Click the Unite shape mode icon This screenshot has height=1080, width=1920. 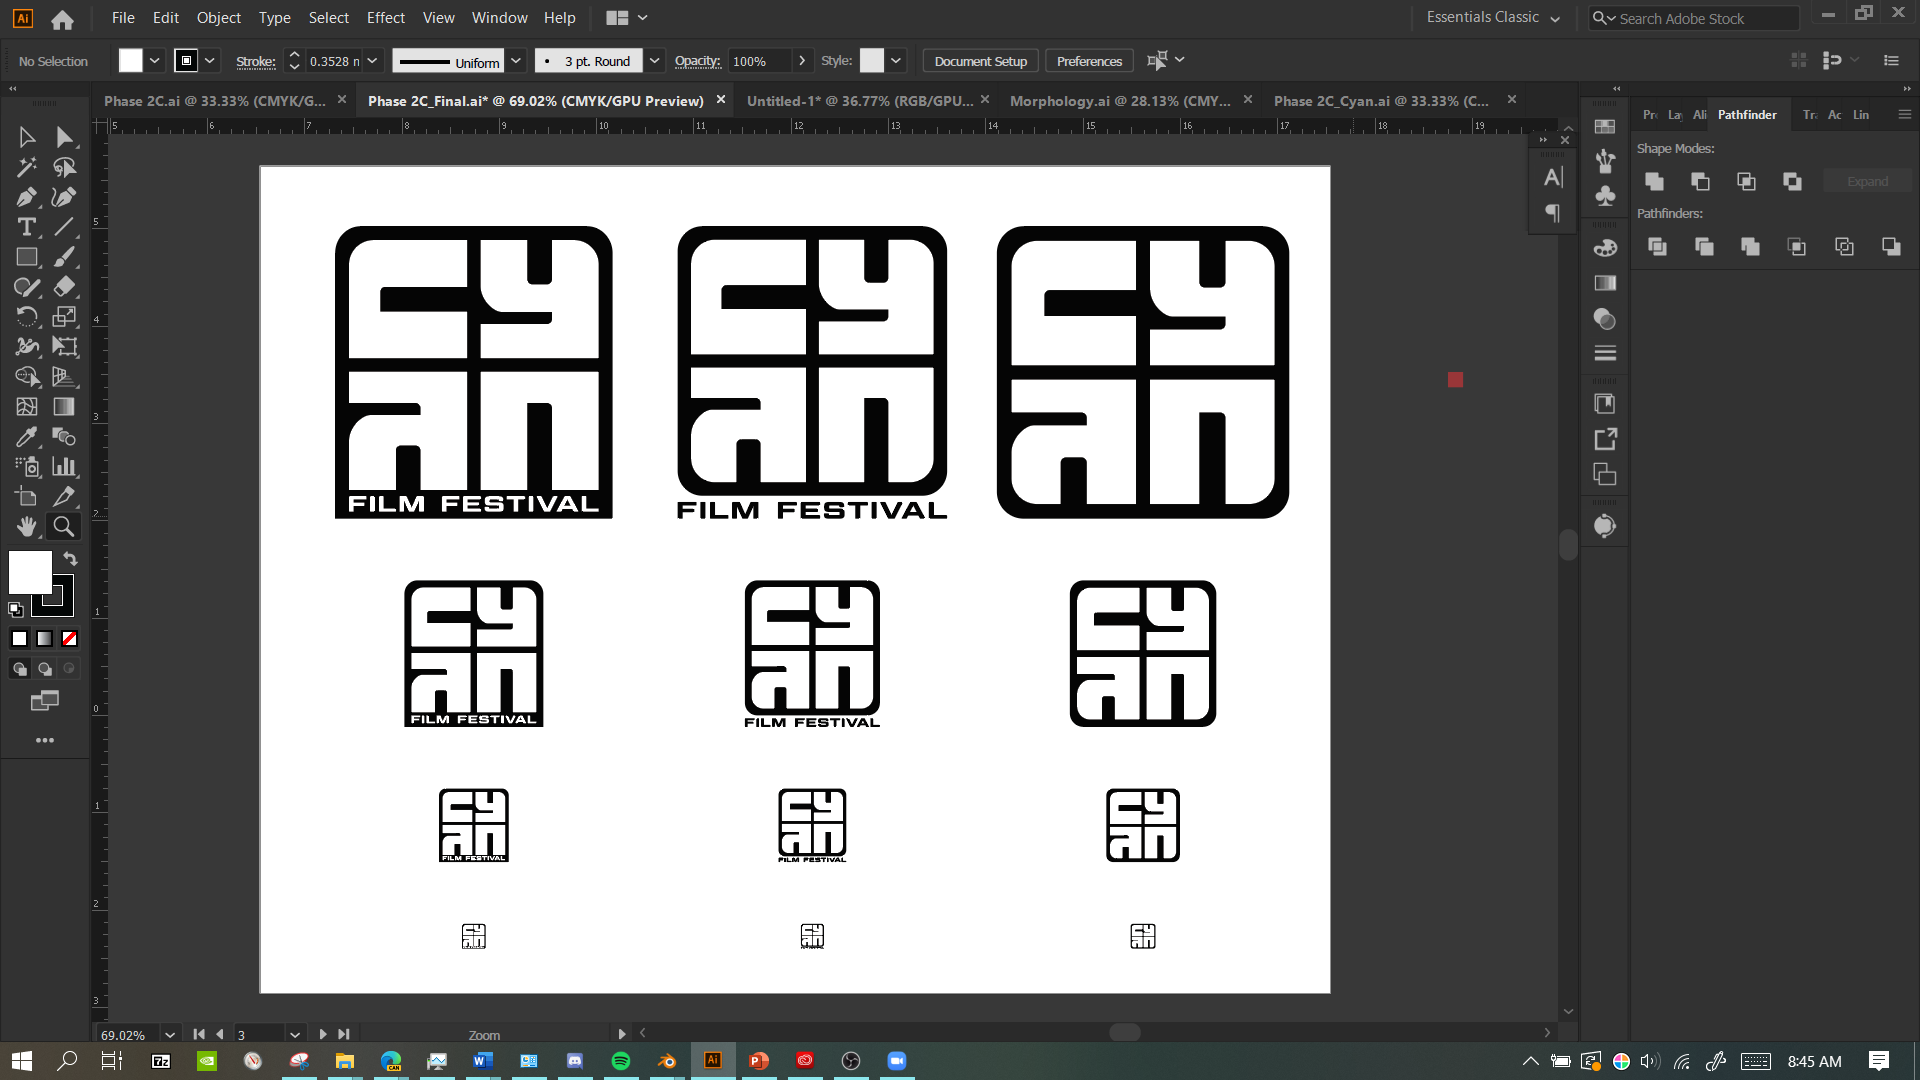(x=1654, y=181)
